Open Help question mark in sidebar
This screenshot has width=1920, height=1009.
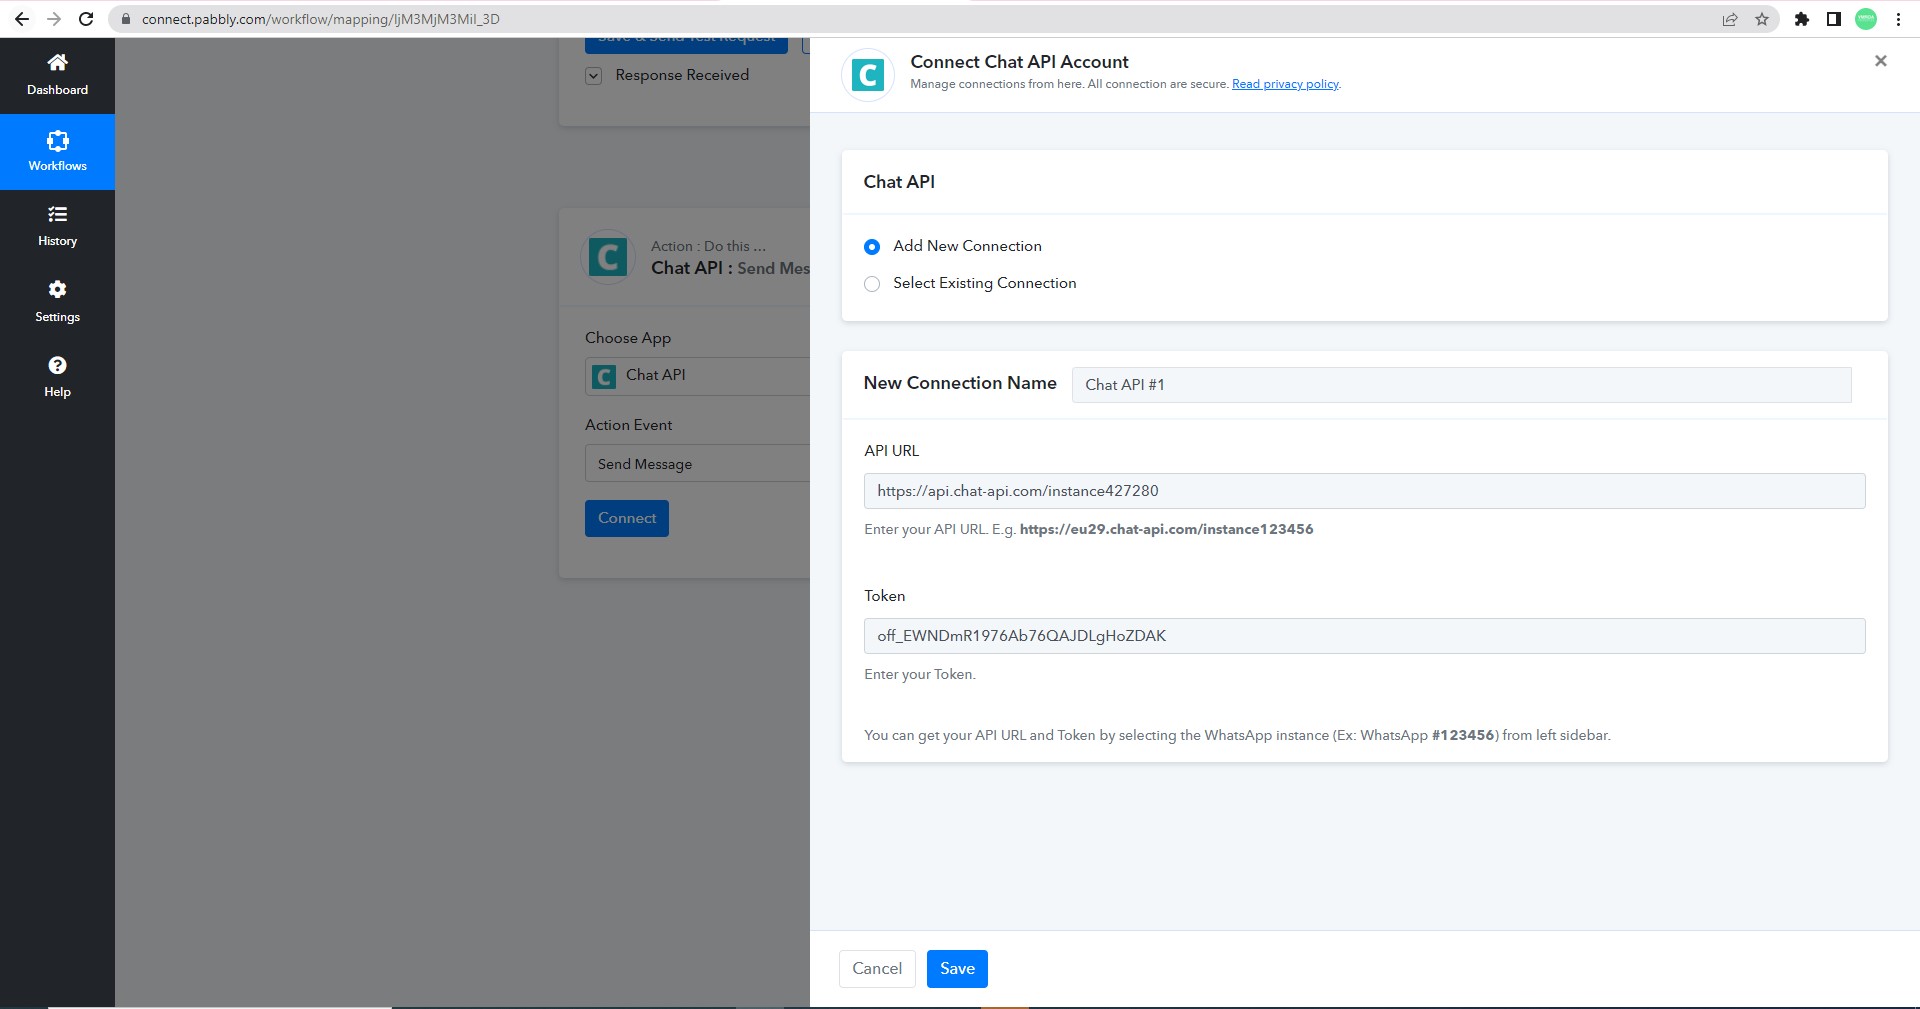tap(57, 366)
